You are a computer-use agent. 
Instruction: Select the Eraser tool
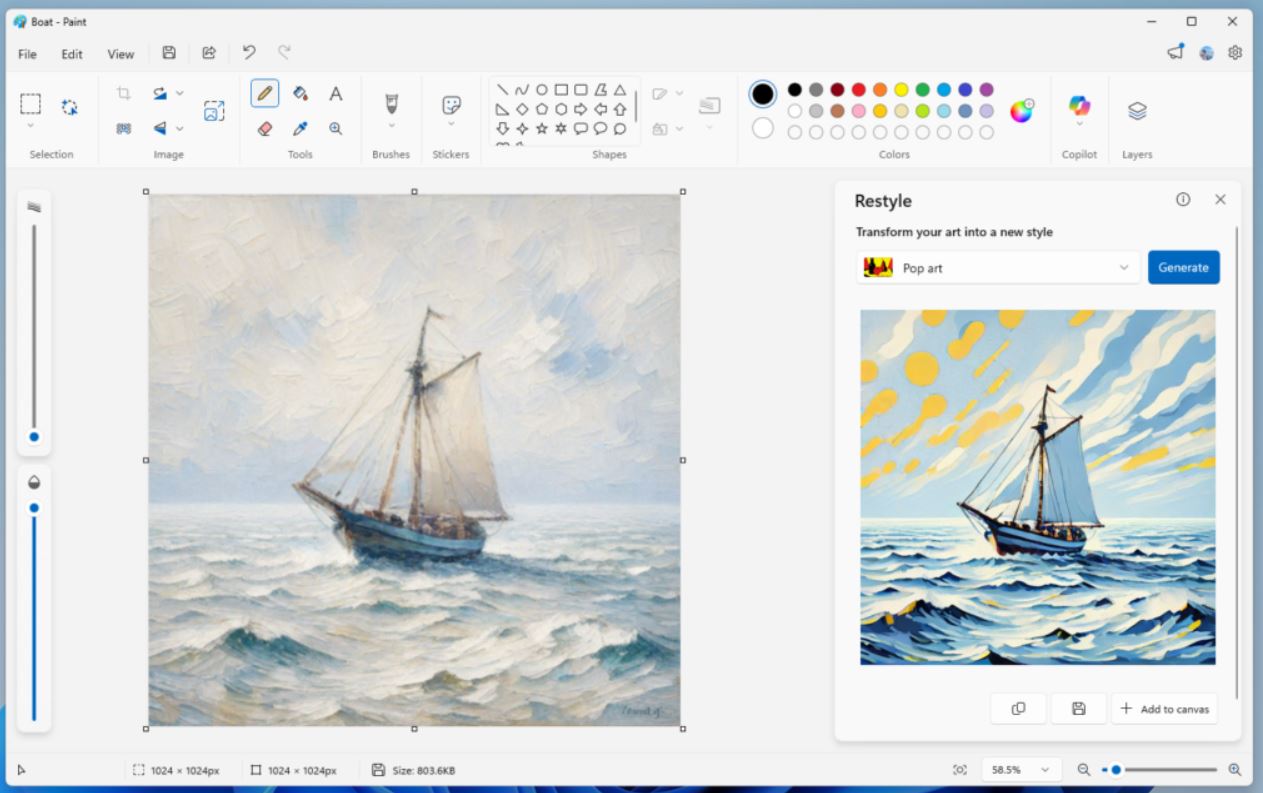pyautogui.click(x=264, y=128)
